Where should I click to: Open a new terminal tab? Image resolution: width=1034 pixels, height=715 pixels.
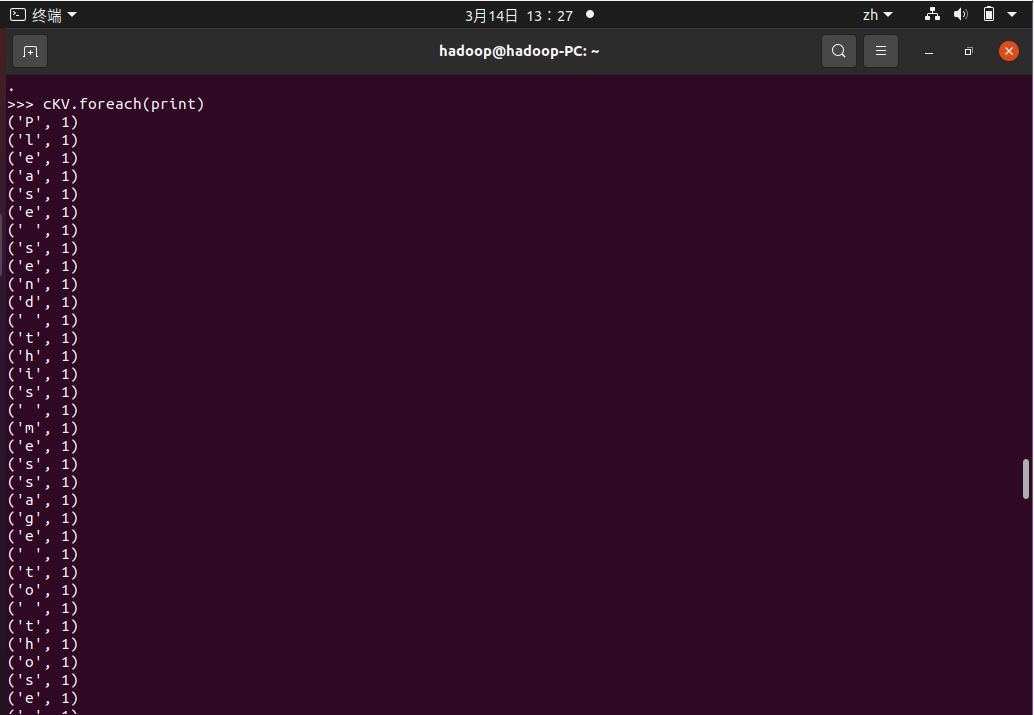[30, 51]
